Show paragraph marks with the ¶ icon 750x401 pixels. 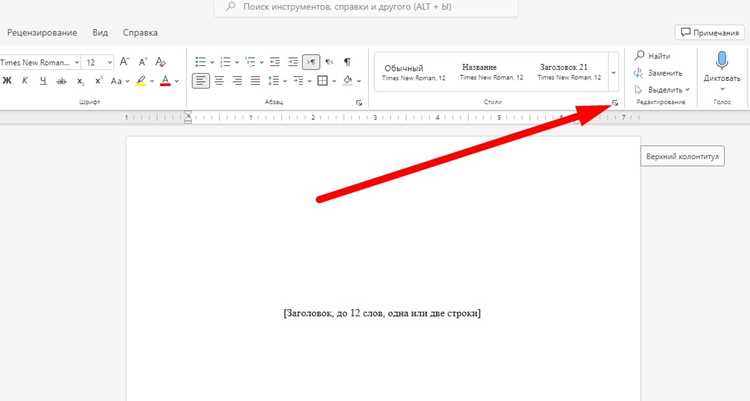tap(347, 62)
